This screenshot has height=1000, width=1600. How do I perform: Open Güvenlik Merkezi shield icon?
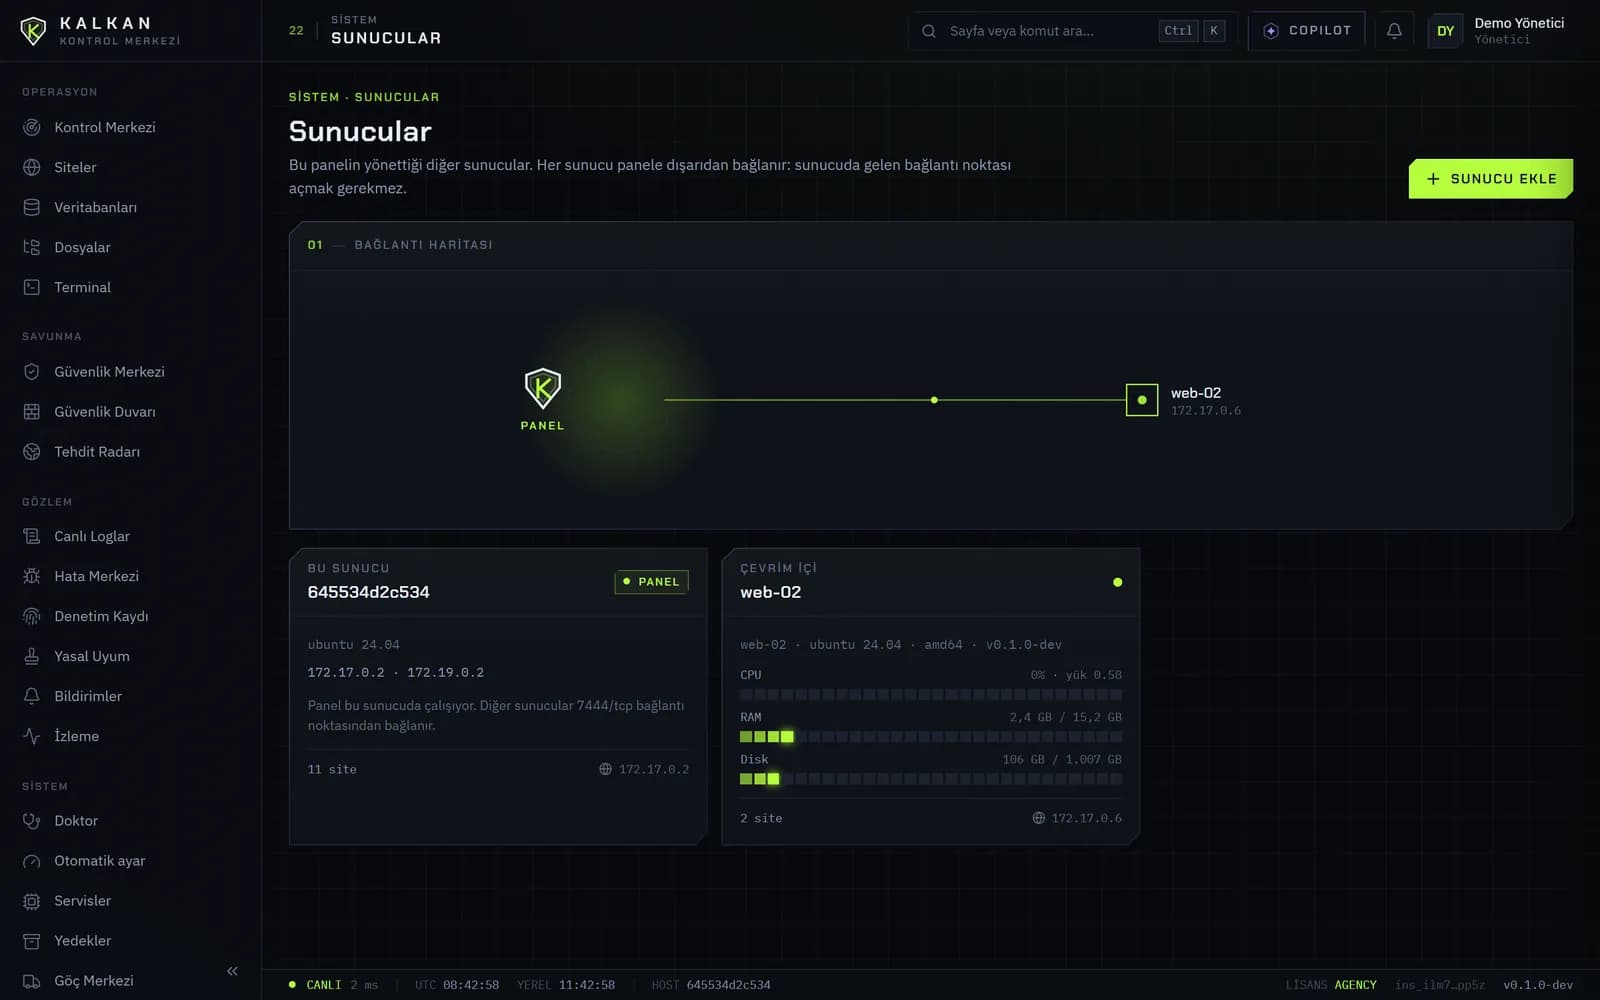(x=32, y=372)
